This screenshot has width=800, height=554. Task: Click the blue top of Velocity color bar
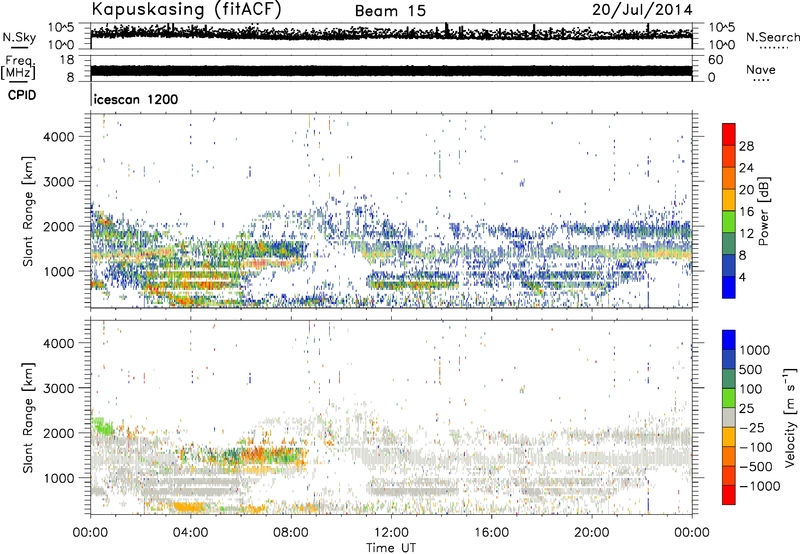coord(729,340)
